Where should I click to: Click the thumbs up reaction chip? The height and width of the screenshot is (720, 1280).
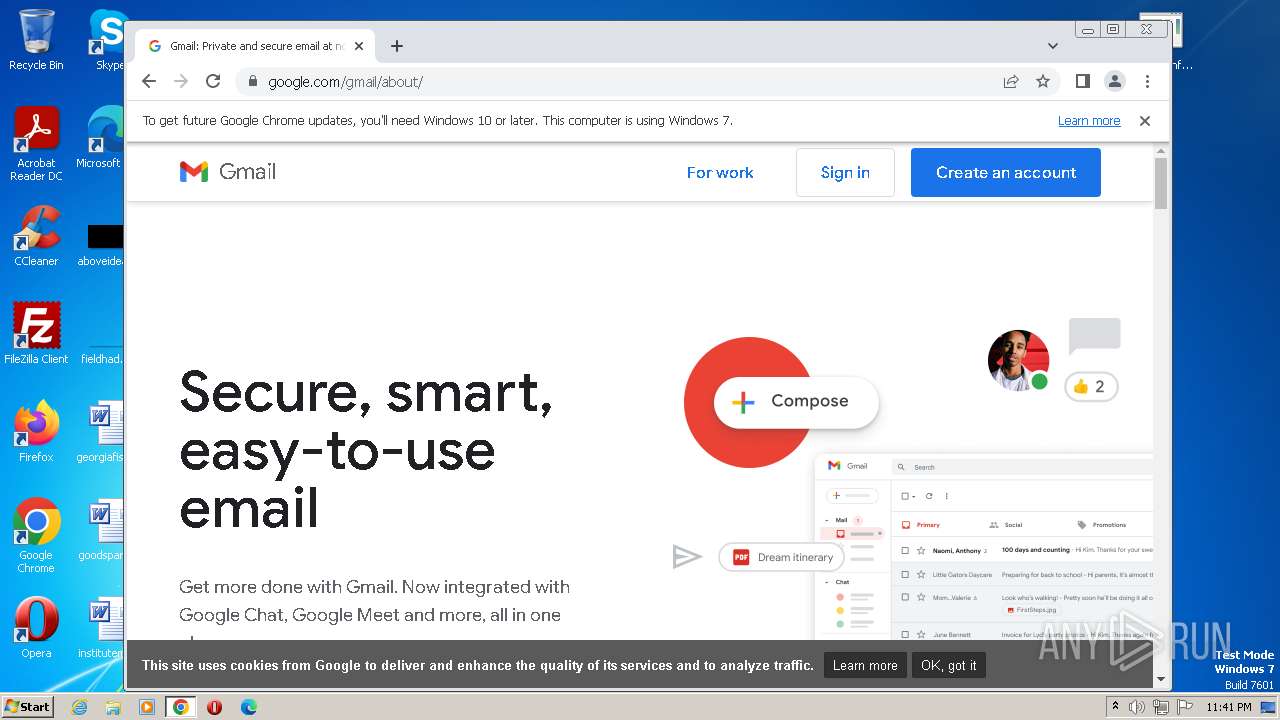(1091, 387)
